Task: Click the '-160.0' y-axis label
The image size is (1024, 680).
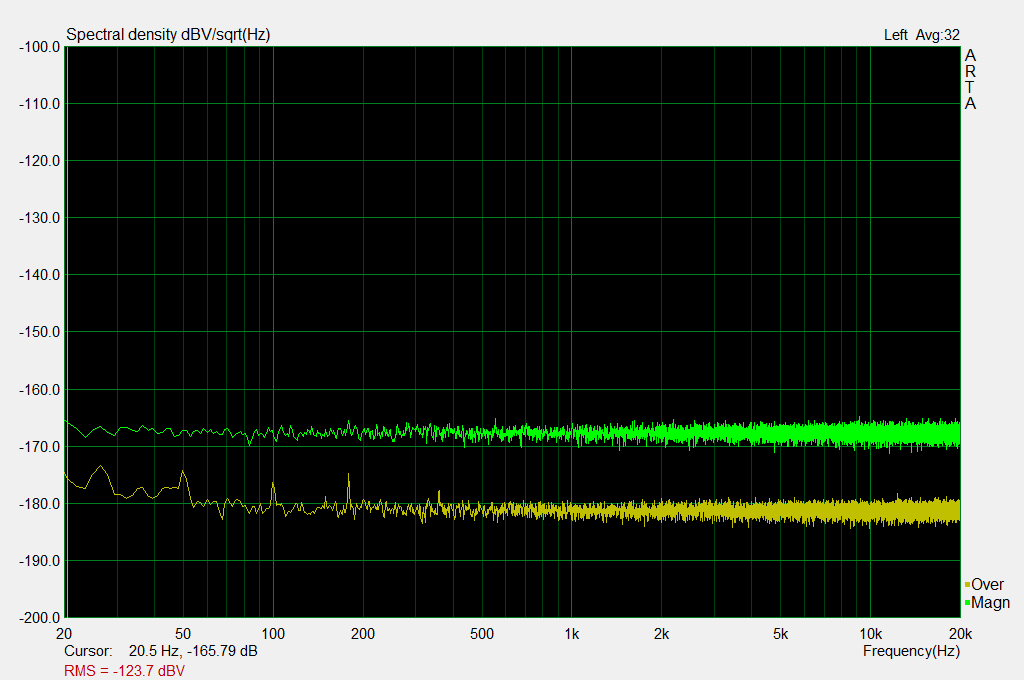Action: tap(39, 390)
